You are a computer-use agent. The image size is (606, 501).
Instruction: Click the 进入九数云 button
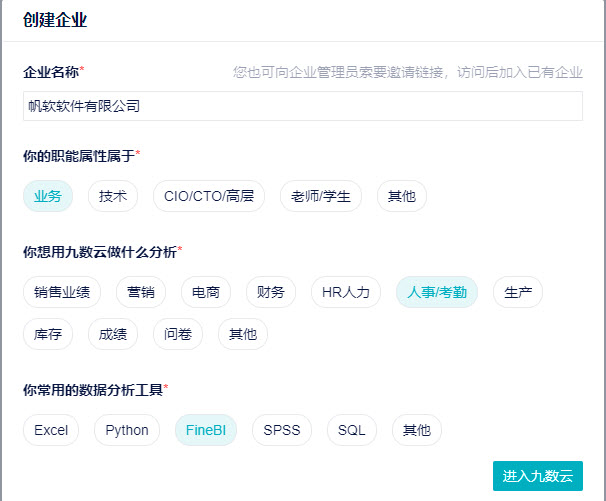[x=538, y=476]
